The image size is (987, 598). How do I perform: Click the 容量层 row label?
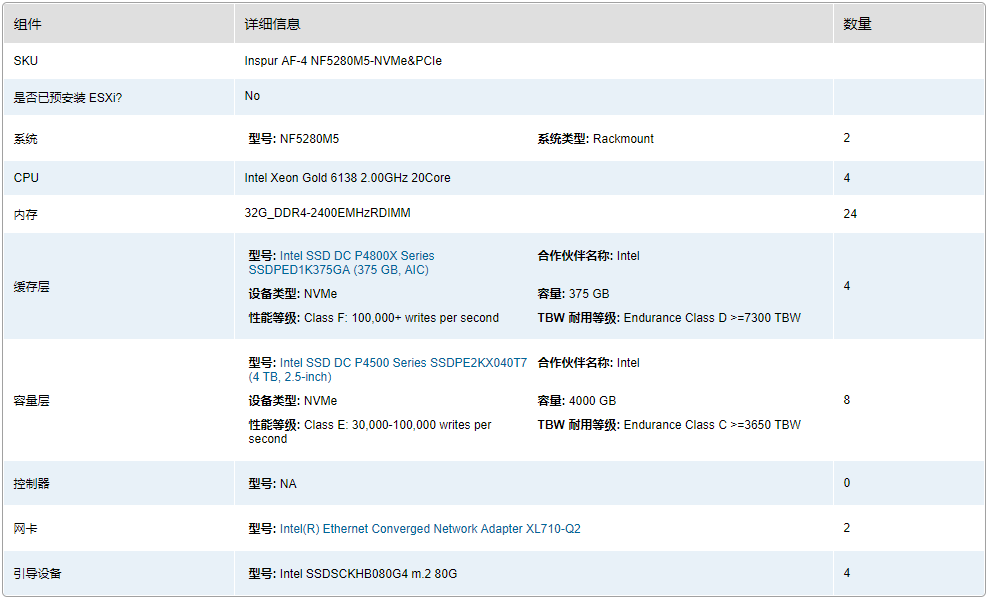31,401
